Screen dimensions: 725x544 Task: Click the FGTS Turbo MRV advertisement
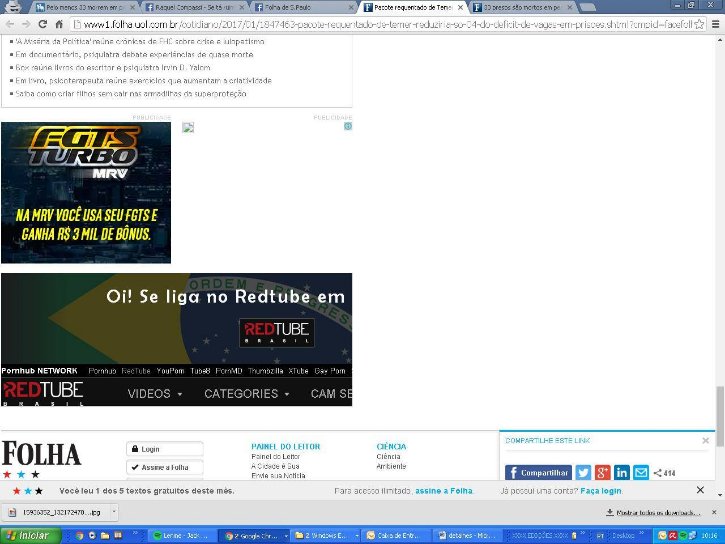click(x=86, y=193)
